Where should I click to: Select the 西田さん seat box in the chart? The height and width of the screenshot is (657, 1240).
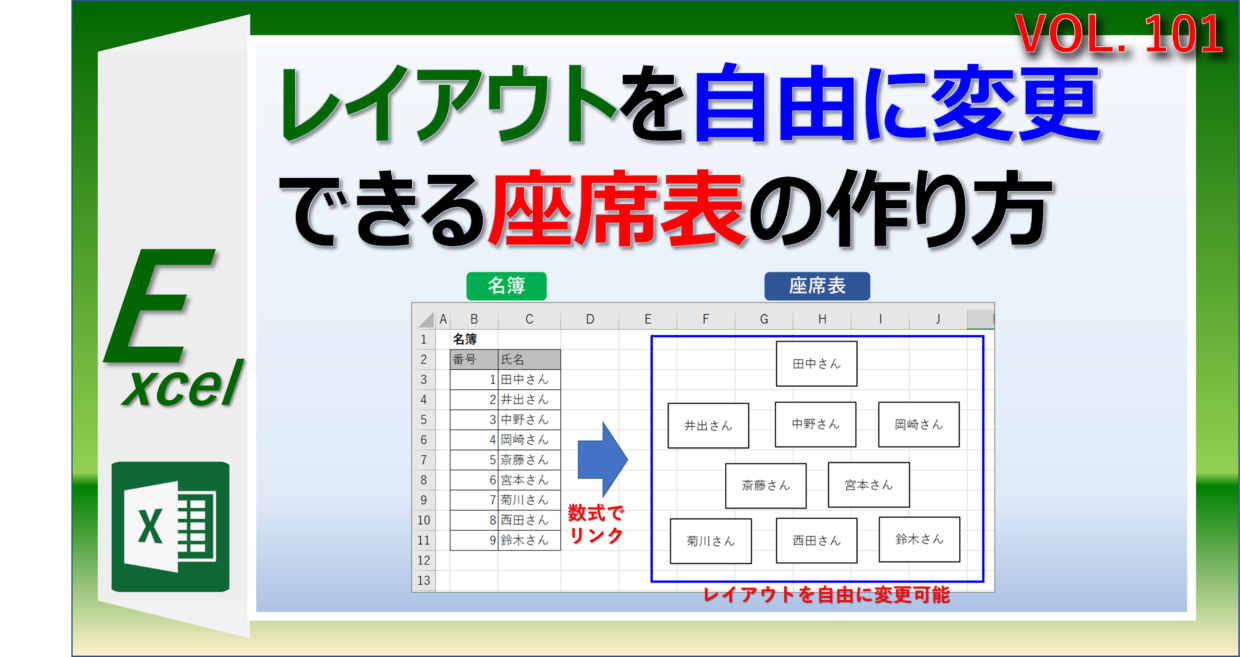pos(817,540)
